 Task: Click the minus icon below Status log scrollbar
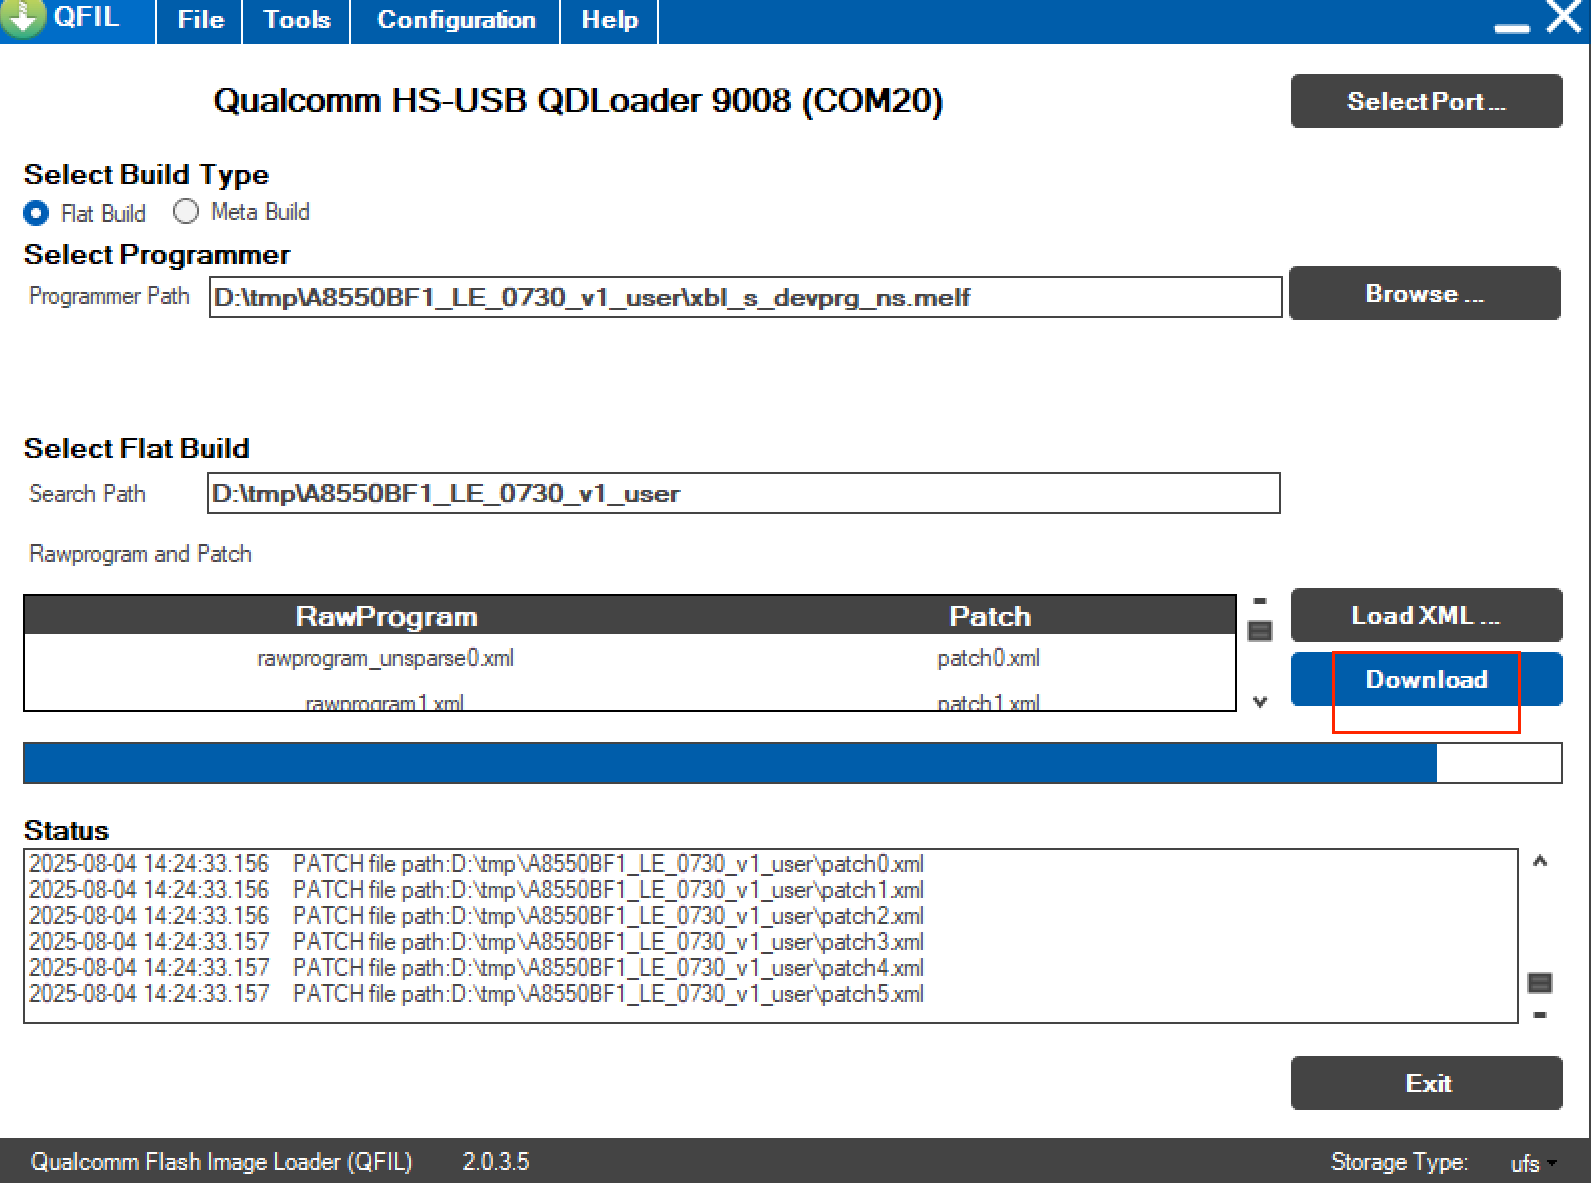(1540, 1015)
